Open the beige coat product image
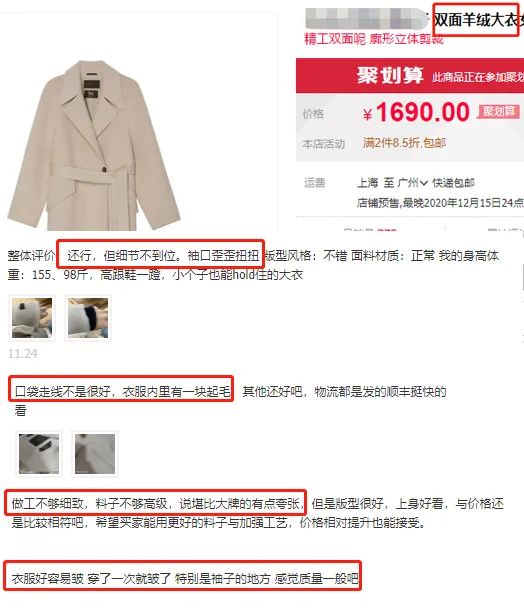 [x=94, y=146]
